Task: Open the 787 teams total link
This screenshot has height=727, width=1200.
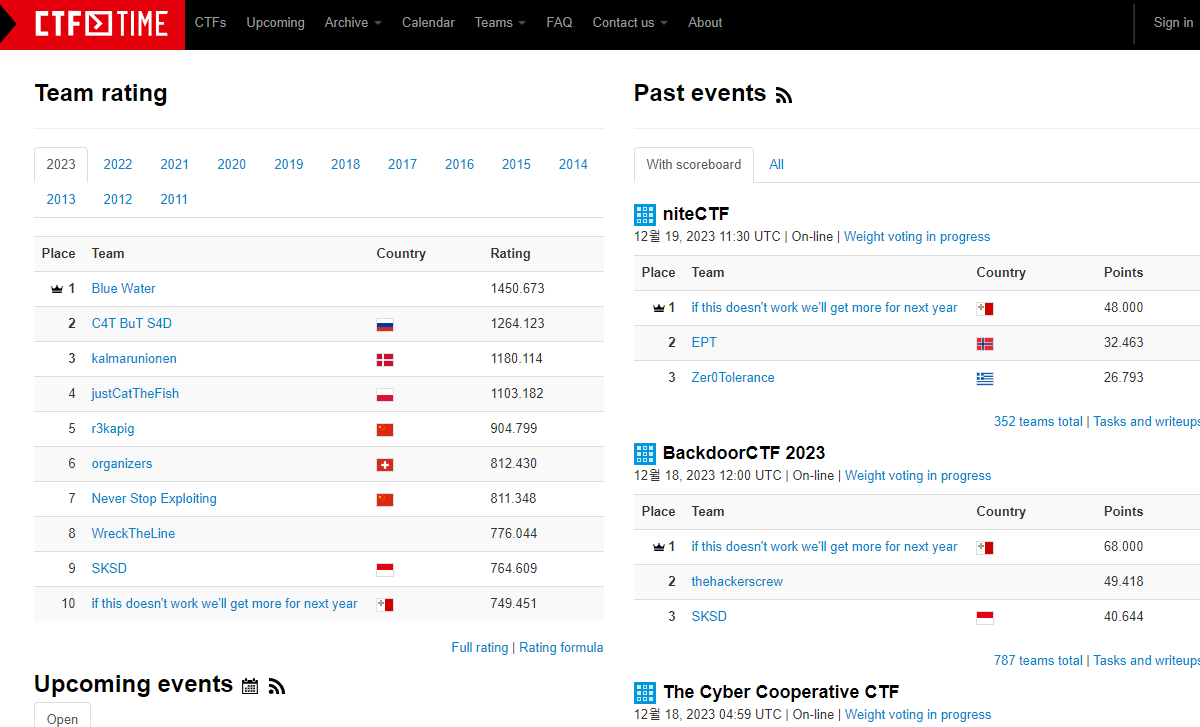Action: [x=1038, y=660]
